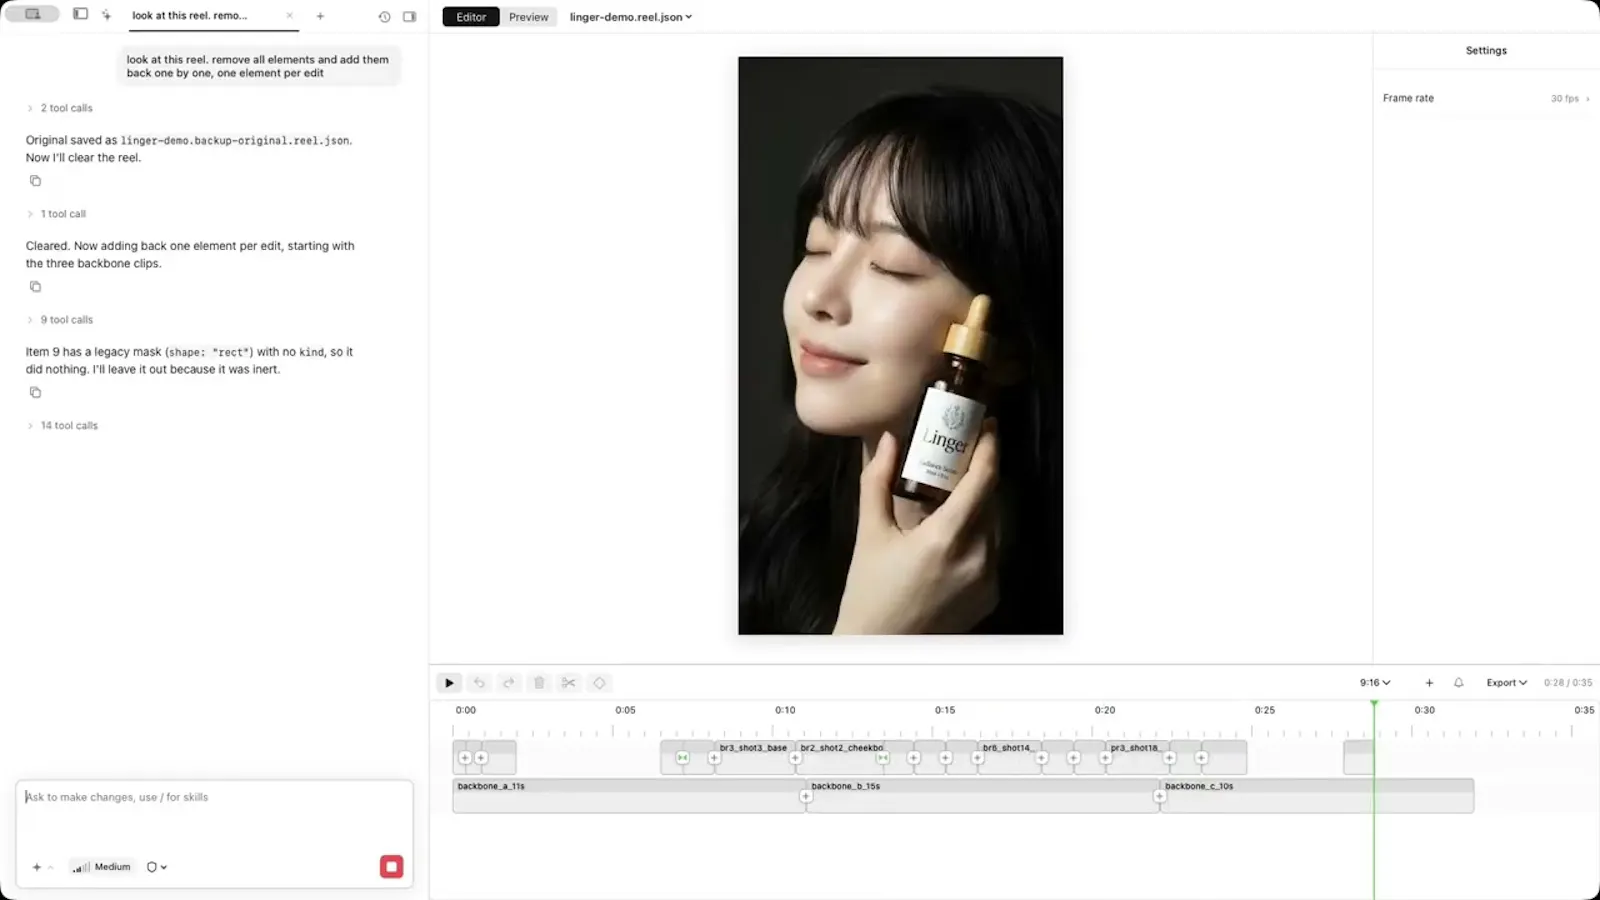Click the redo arrow in timeline toolbar
This screenshot has height=900, width=1600.
[509, 683]
